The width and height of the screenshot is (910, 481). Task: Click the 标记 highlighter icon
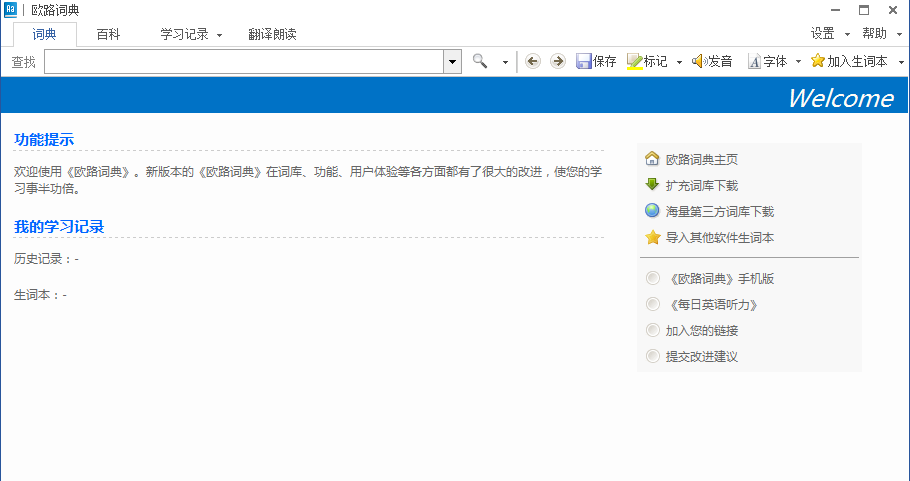(634, 62)
